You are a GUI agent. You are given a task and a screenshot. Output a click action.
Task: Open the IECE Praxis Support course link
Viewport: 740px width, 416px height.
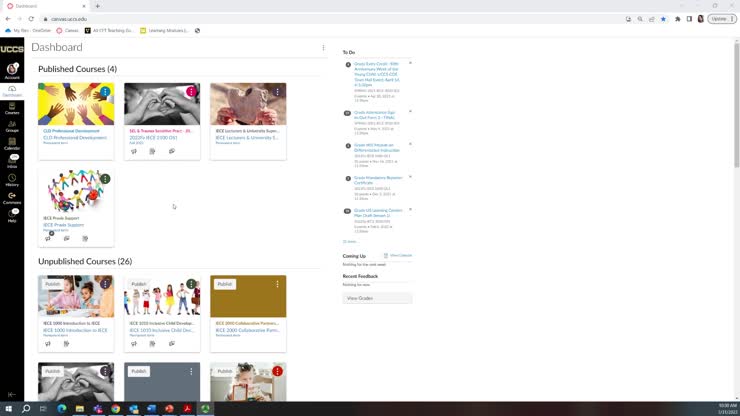[x=64, y=225]
